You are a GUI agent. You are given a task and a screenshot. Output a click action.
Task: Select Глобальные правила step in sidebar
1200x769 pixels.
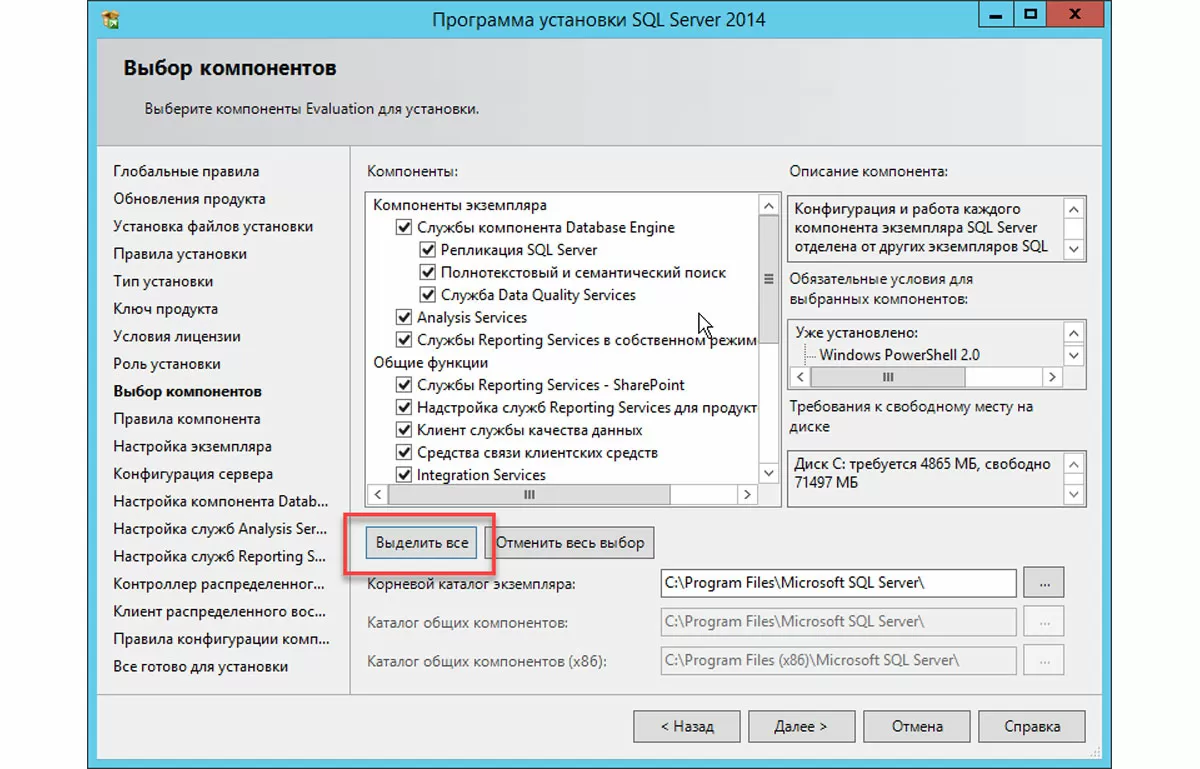[x=186, y=171]
